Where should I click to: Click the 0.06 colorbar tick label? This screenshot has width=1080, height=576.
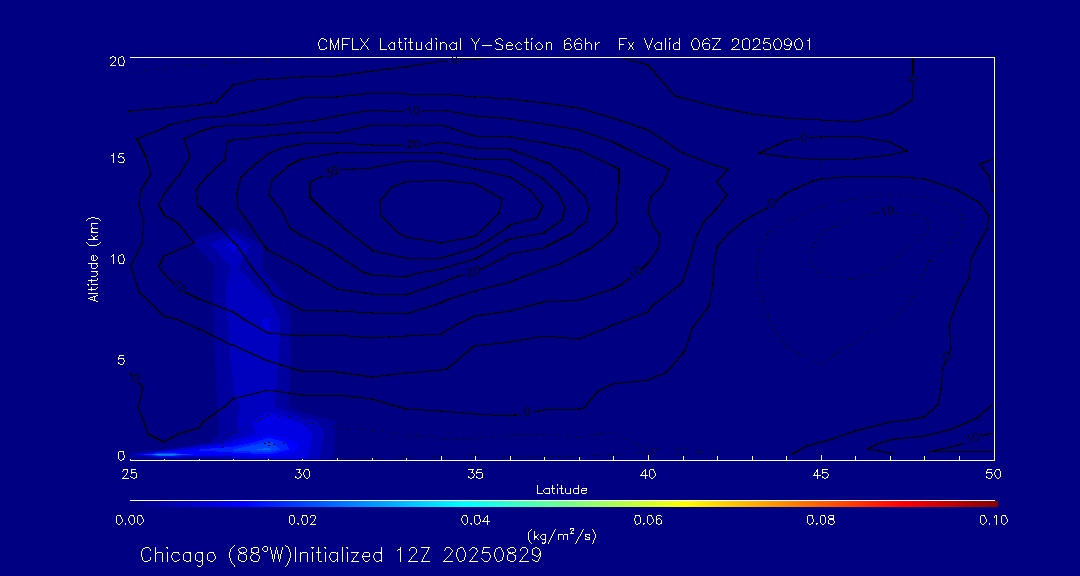click(648, 520)
